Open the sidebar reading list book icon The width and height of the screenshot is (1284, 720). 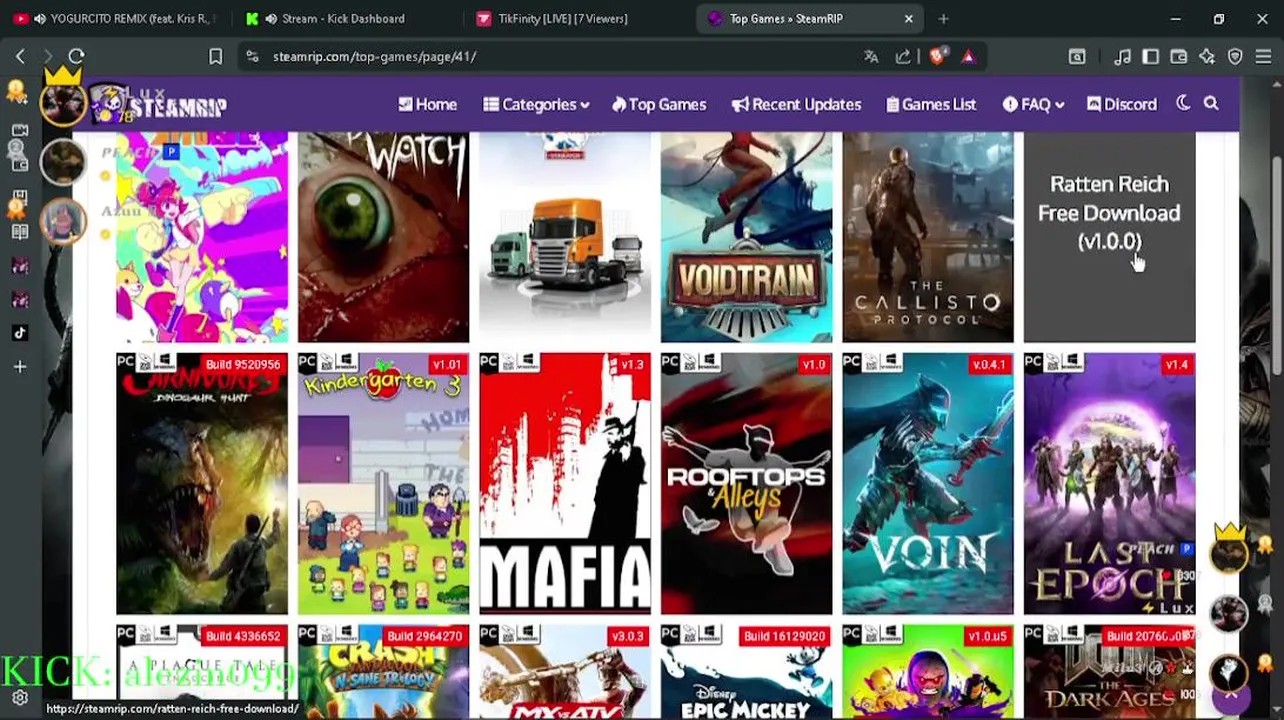coord(20,231)
